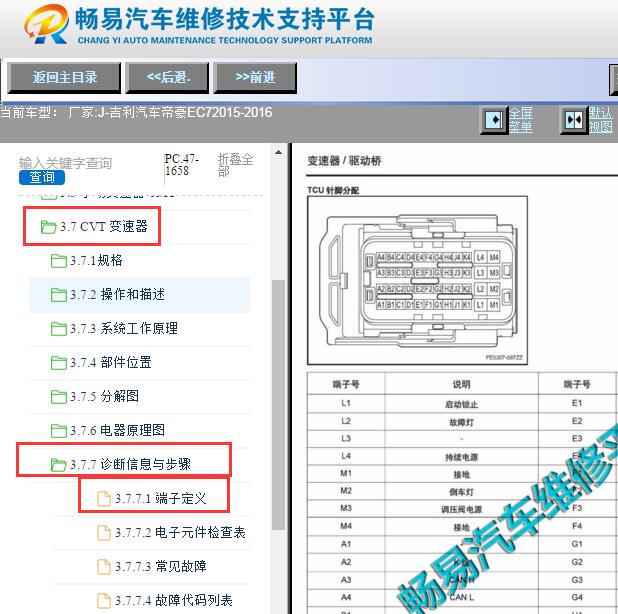Click the 说明 column header
Screen dimensions: 618x614
coord(462,384)
